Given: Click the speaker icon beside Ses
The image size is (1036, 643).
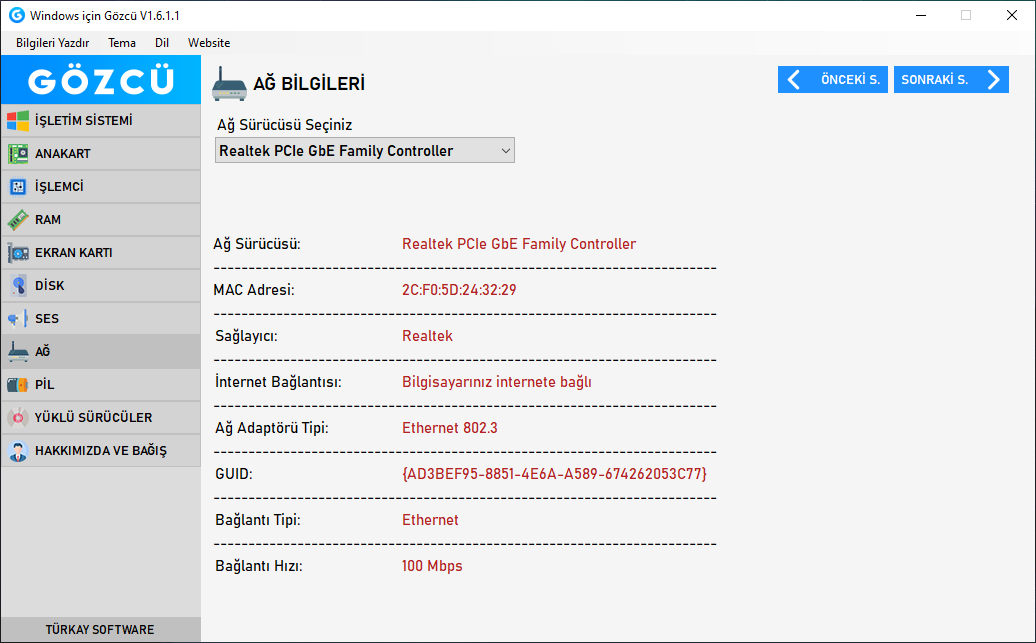Looking at the screenshot, I should click(18, 319).
